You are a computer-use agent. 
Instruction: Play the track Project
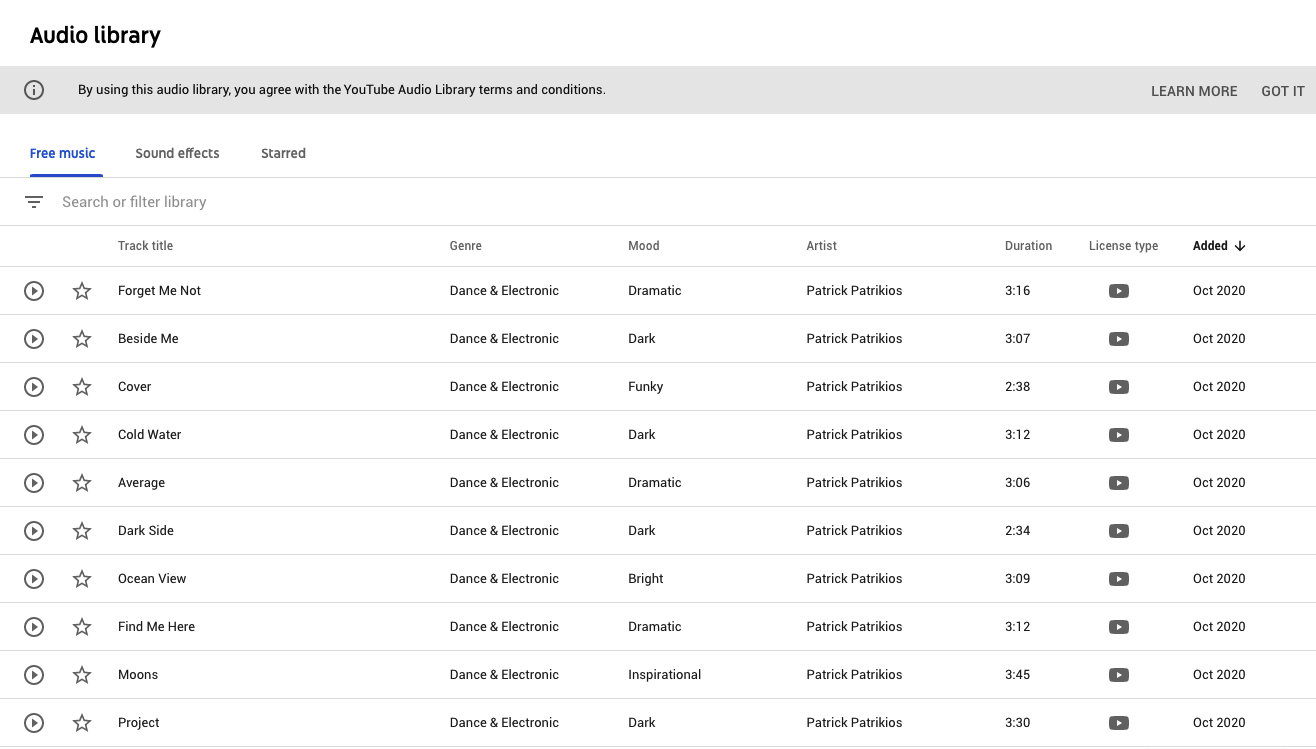(x=34, y=723)
